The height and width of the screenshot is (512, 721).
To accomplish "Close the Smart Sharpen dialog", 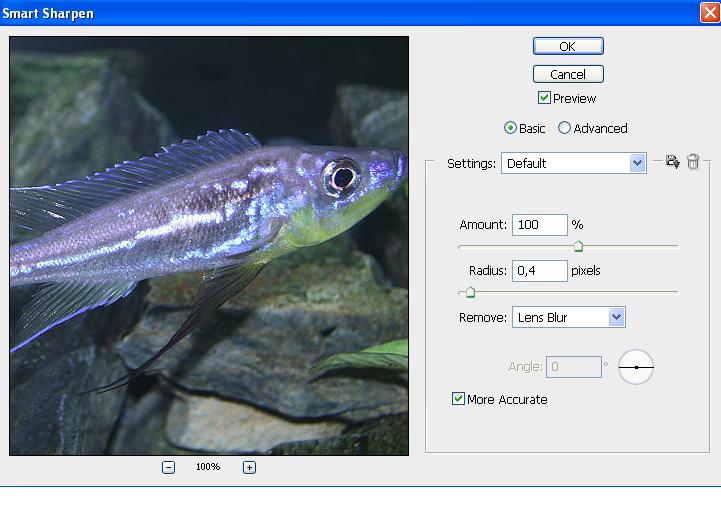I will coord(709,13).
